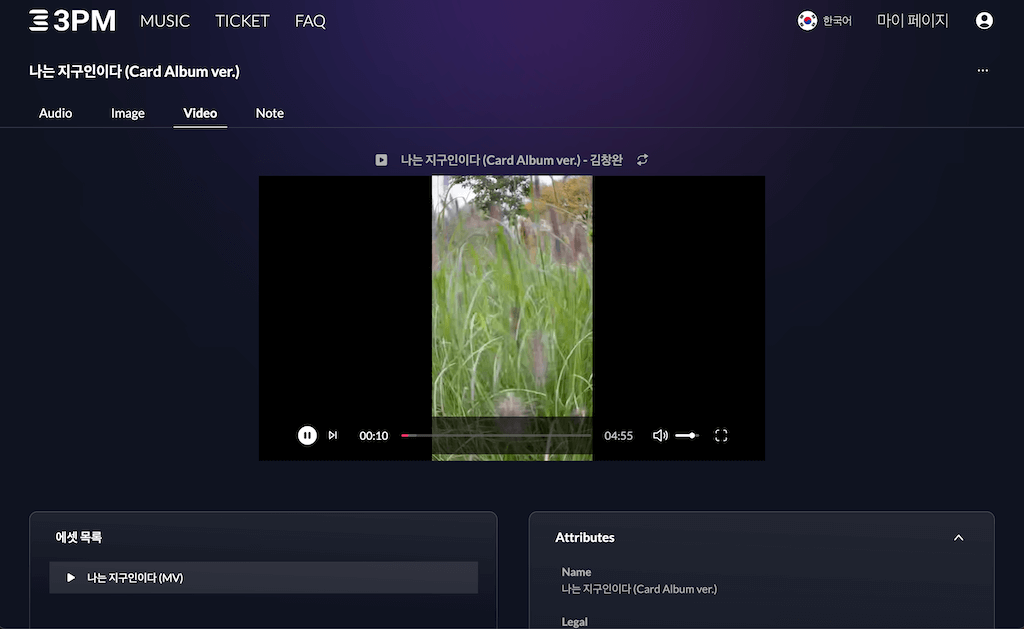Image resolution: width=1024 pixels, height=629 pixels.
Task: Play 나는 지구인이다 (MV) from asset list
Action: tap(71, 578)
